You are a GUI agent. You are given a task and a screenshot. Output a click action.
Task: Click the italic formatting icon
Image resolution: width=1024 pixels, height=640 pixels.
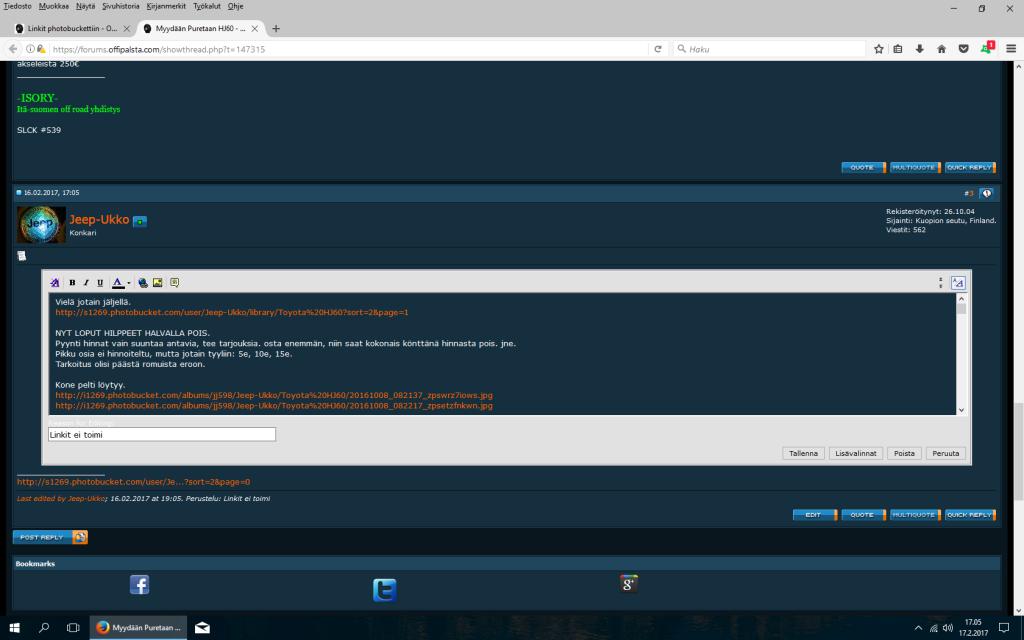(86, 283)
